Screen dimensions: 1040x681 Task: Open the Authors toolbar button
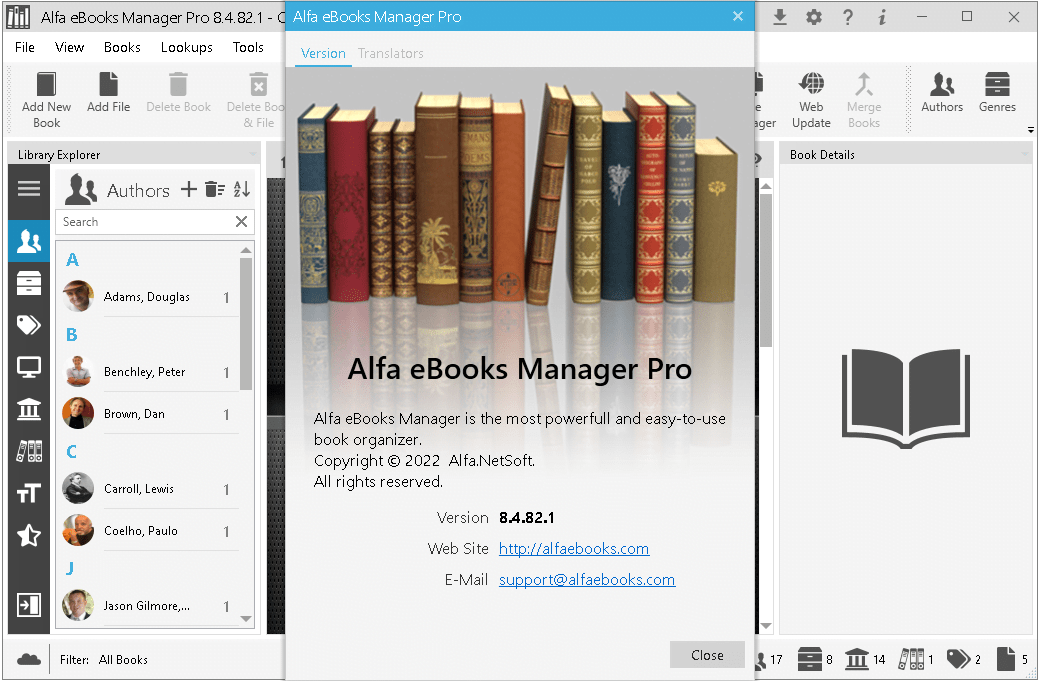click(x=942, y=92)
